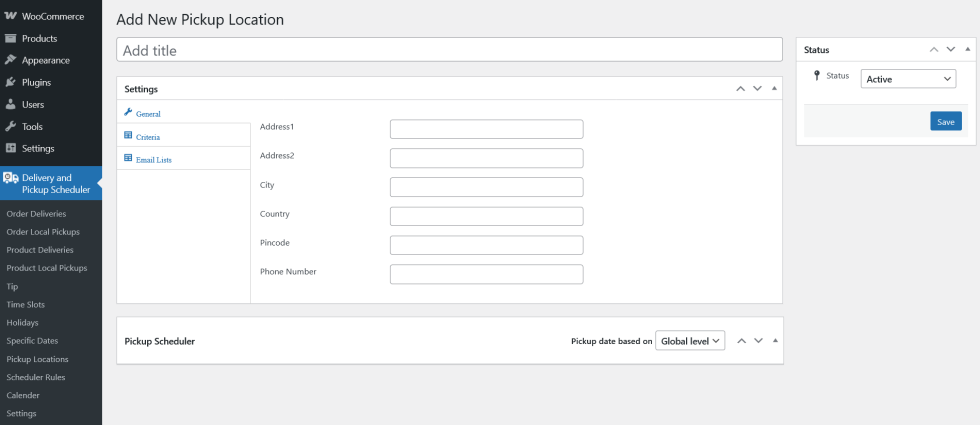
Task: Click the Plugins plug icon
Action: 10,82
